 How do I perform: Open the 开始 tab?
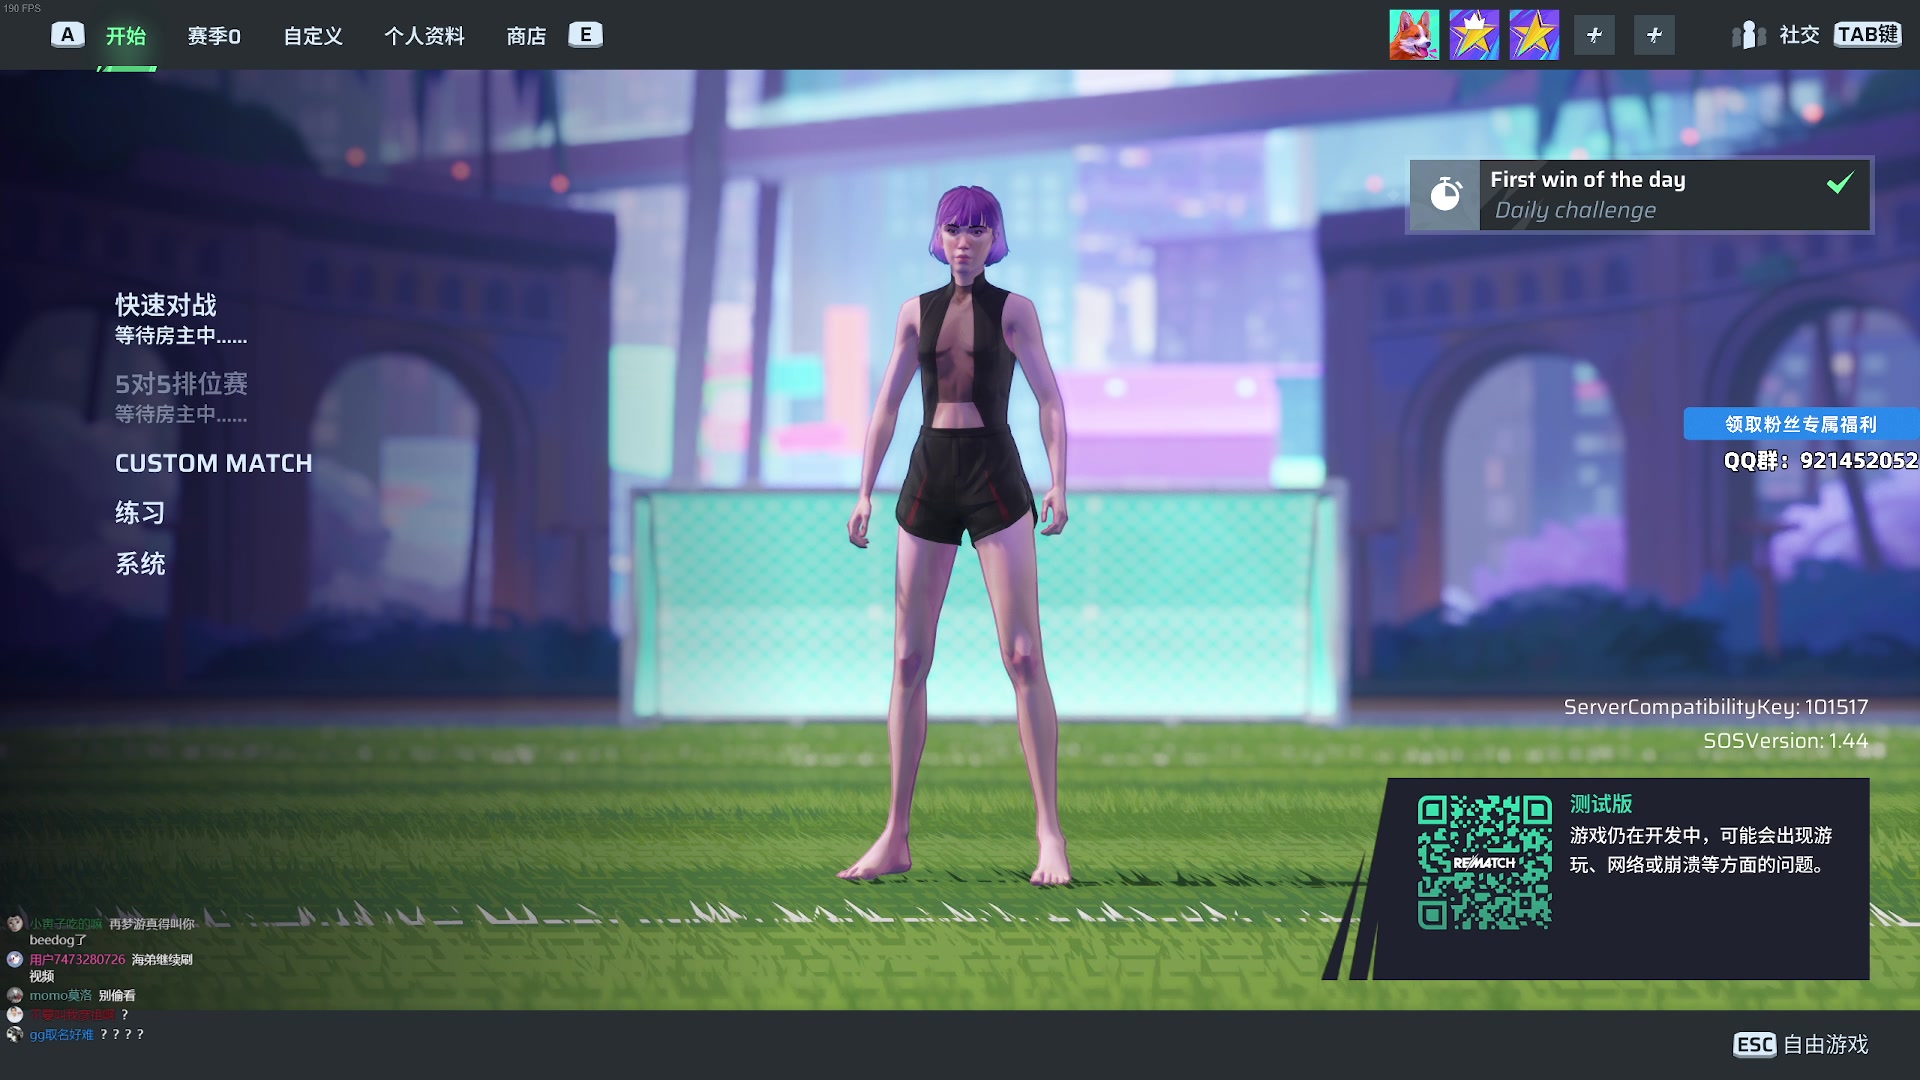pos(126,36)
